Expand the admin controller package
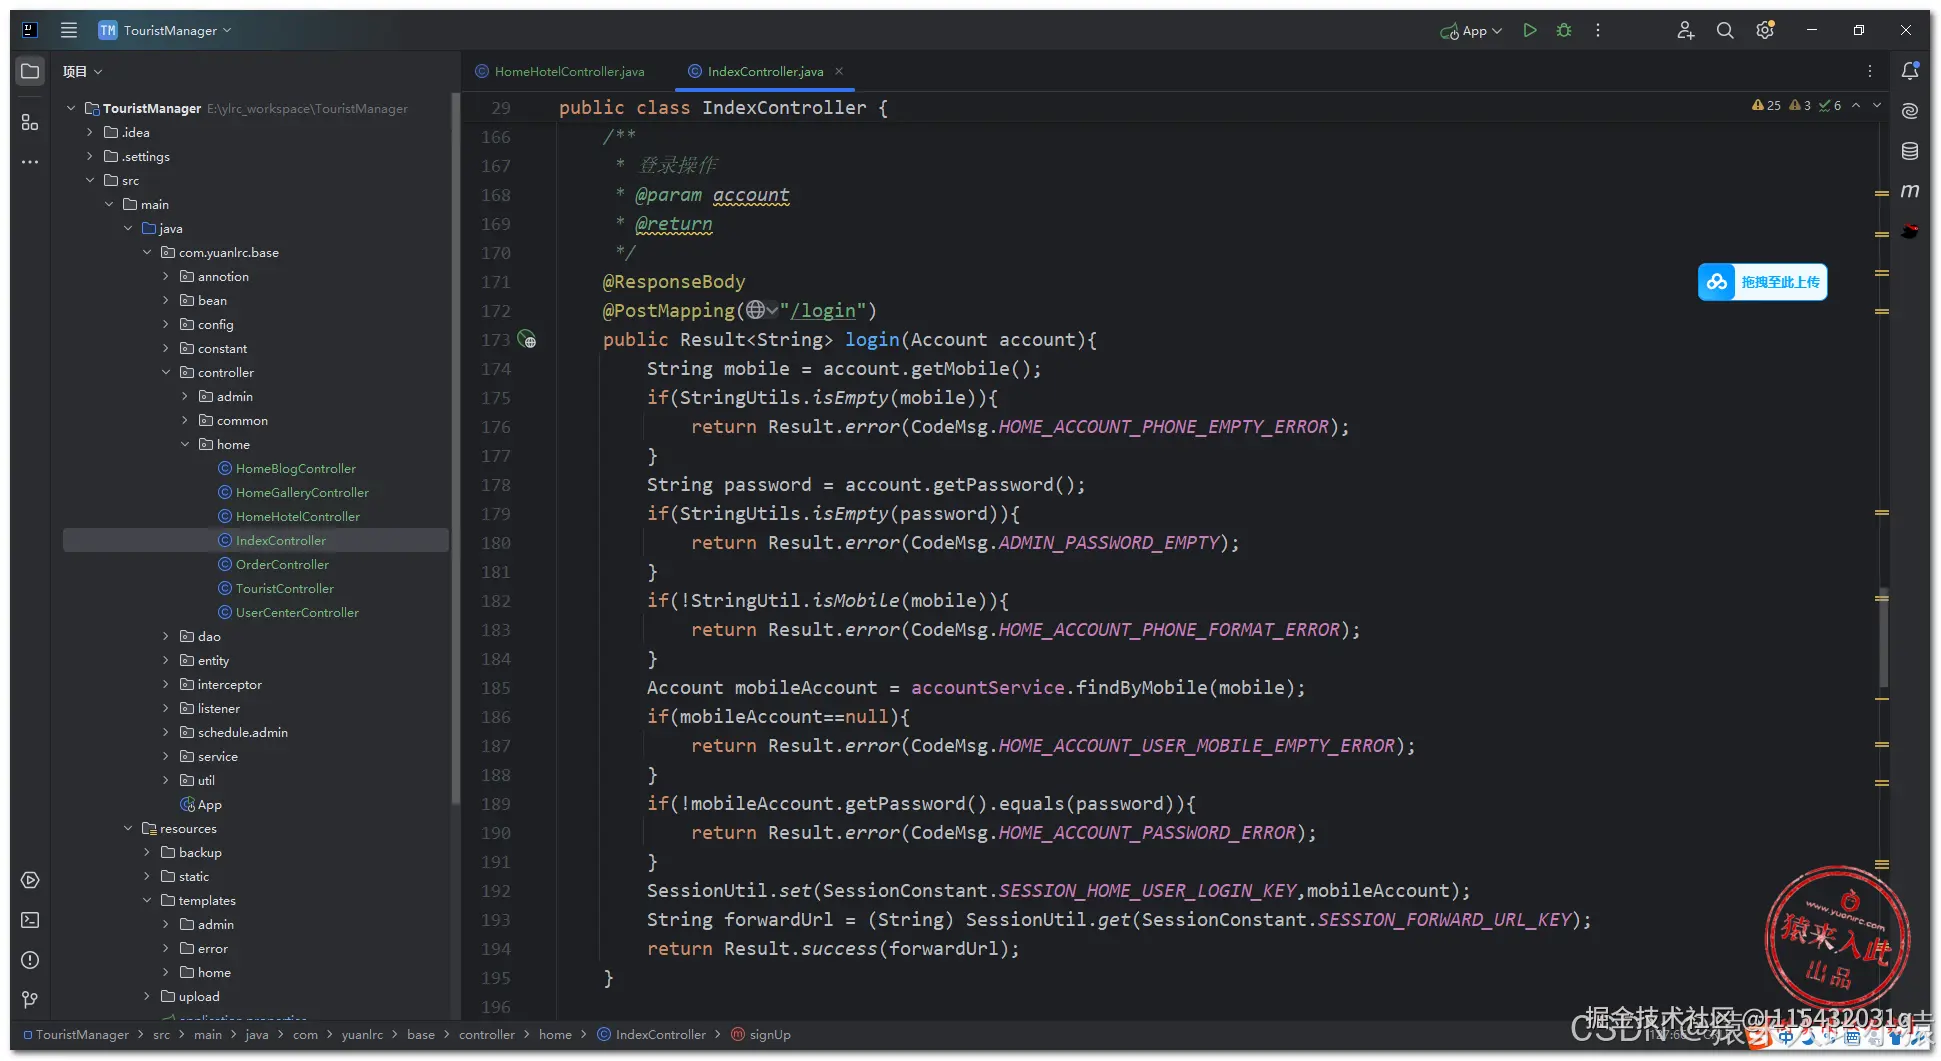 (x=185, y=396)
